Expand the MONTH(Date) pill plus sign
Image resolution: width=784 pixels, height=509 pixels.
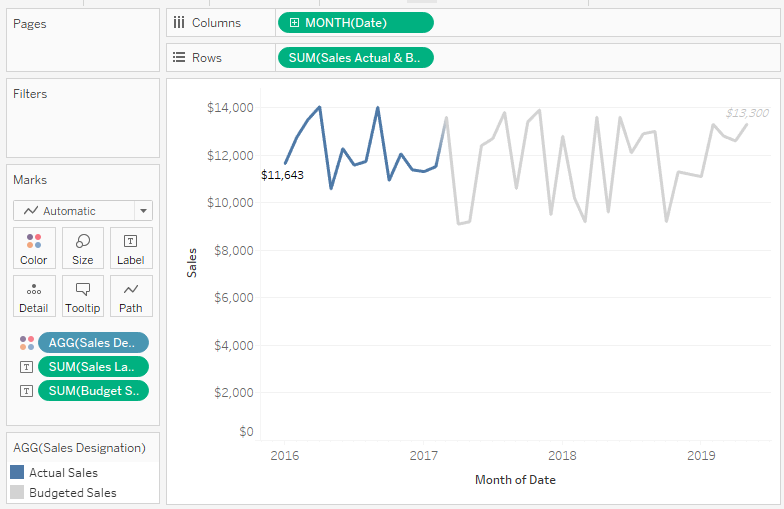pyautogui.click(x=294, y=23)
